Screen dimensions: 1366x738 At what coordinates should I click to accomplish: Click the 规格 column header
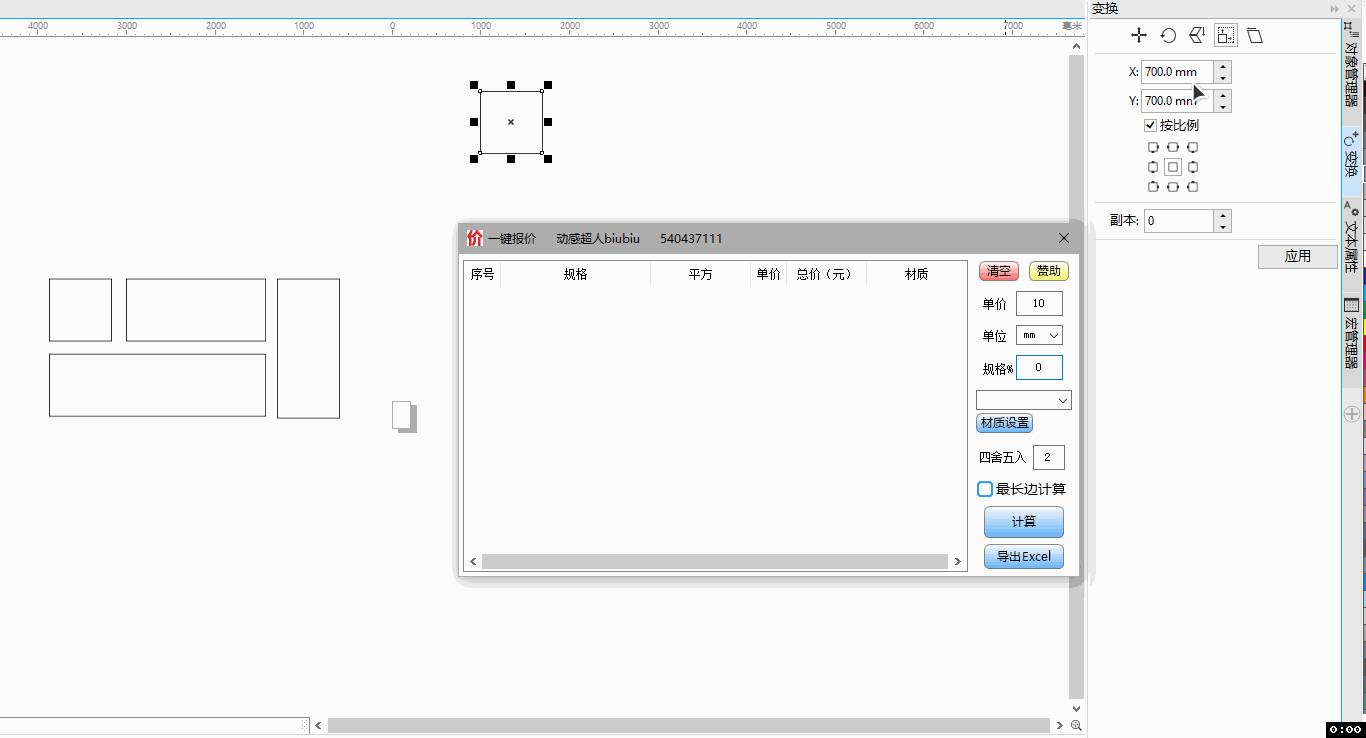(x=575, y=274)
